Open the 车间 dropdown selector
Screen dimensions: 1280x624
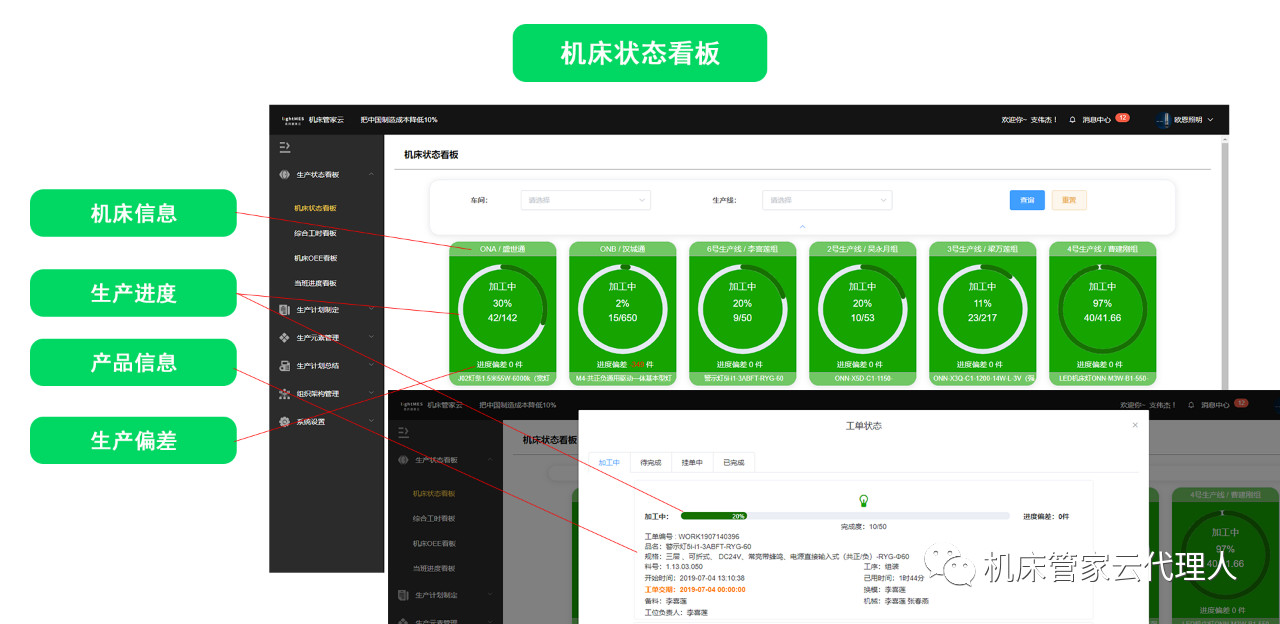coord(585,200)
